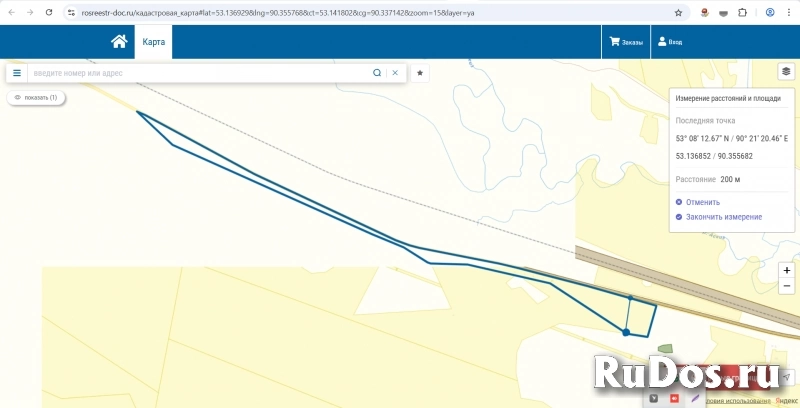Open 'Заказы' cart page
This screenshot has width=800, height=408.
(x=626, y=42)
